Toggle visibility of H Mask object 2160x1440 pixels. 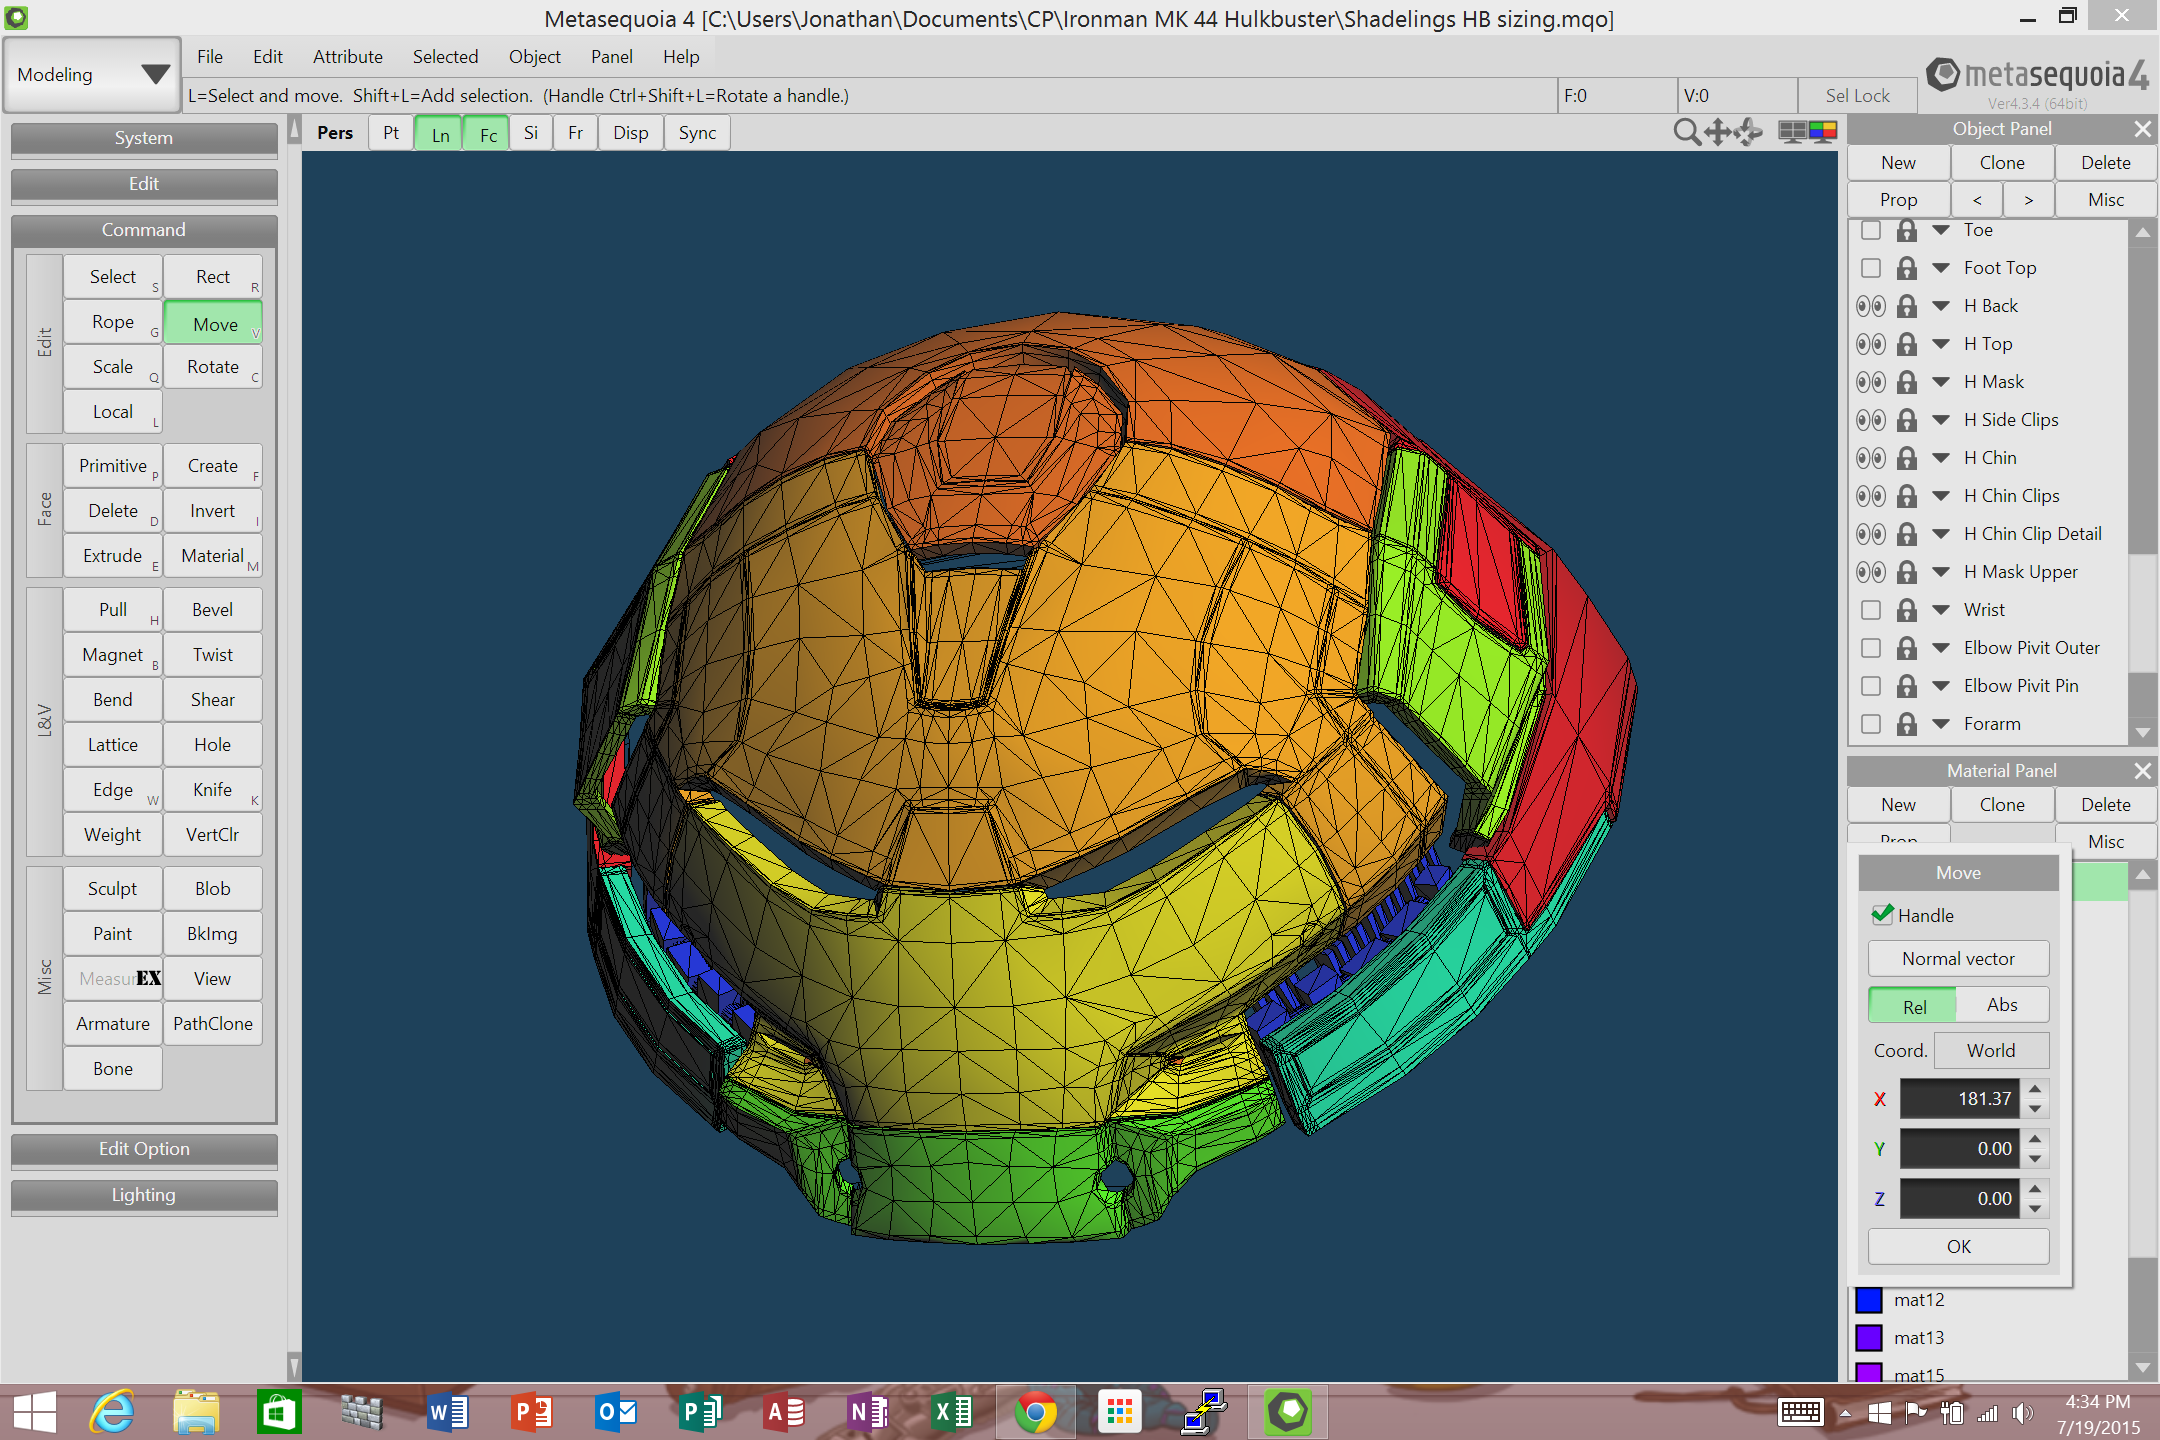click(x=1871, y=382)
